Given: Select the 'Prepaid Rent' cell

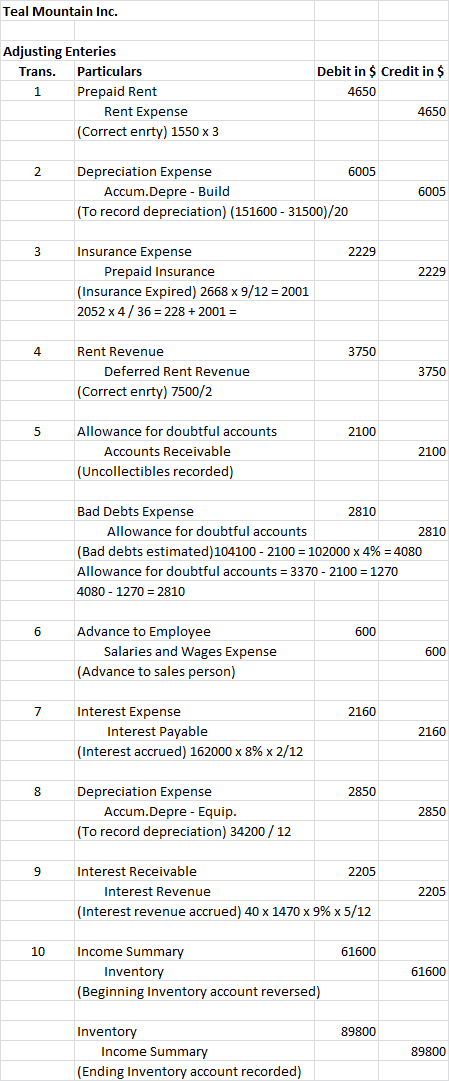Looking at the screenshot, I should point(117,92).
